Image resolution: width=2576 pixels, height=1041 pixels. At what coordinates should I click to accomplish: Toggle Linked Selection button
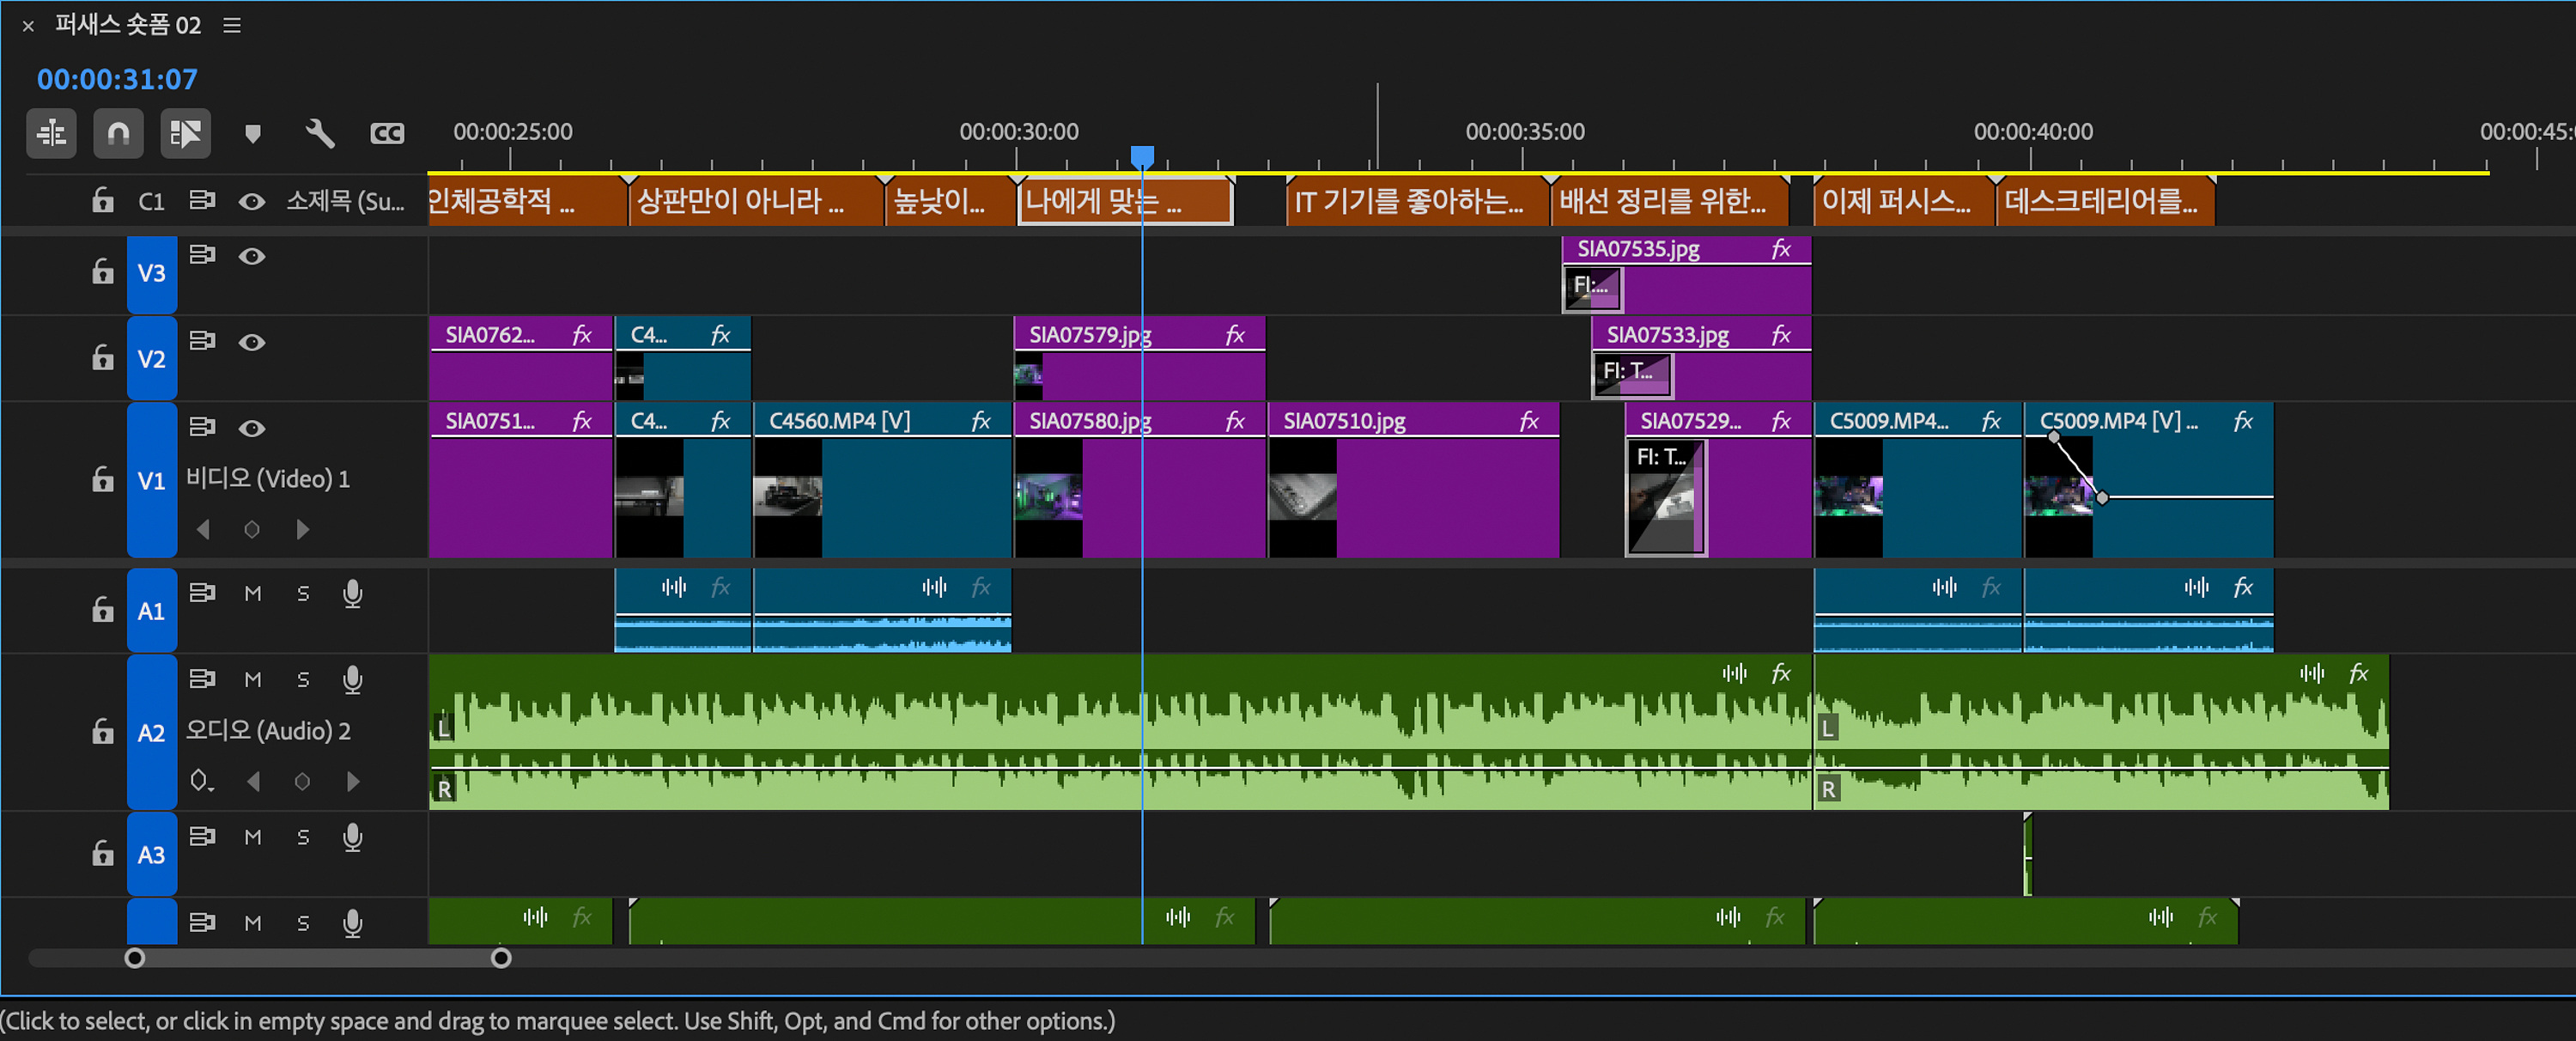pos(185,133)
